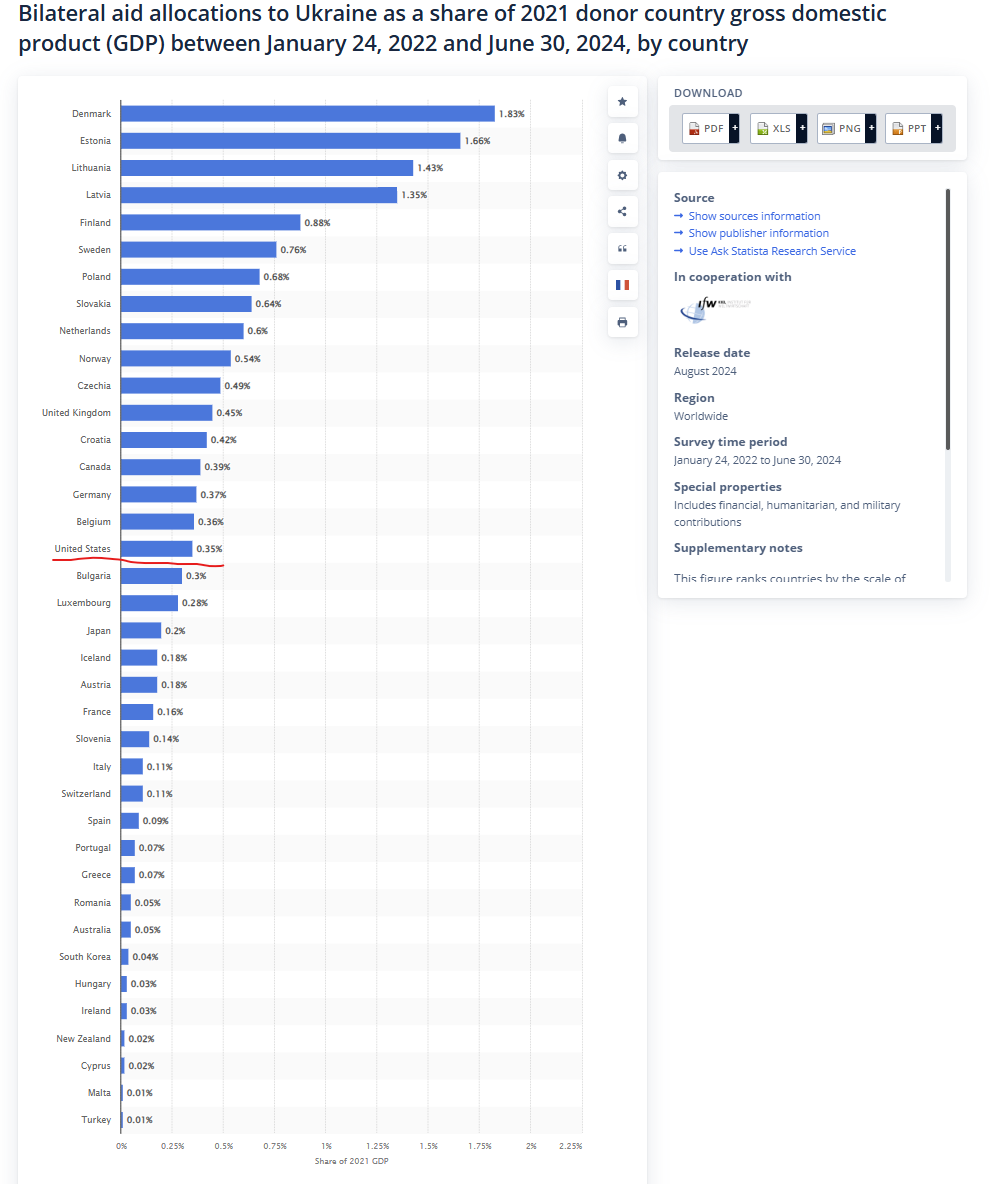1005x1184 pixels.
Task: Open Use Ask Statista Research Service link
Action: click(x=772, y=251)
